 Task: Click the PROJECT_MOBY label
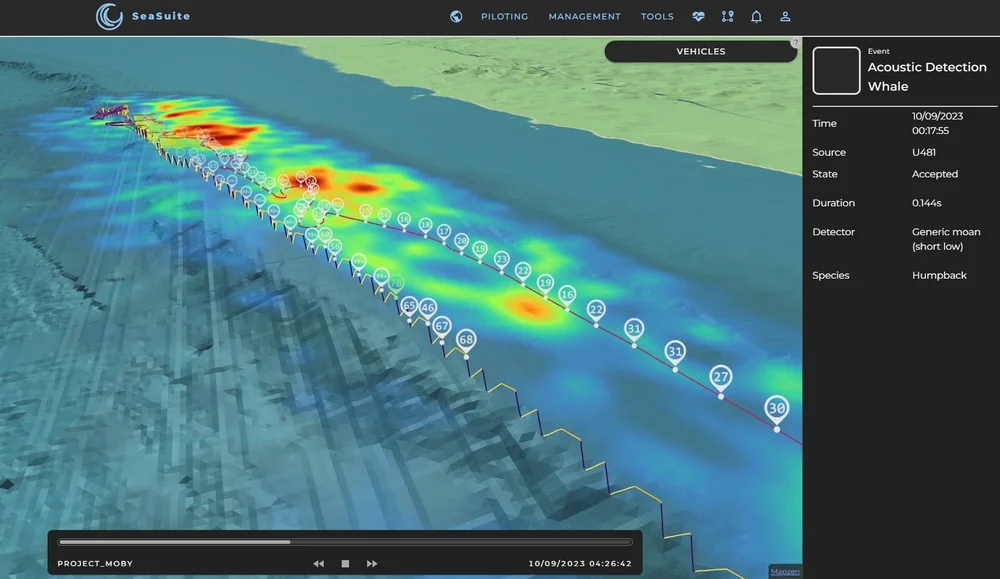click(x=95, y=564)
